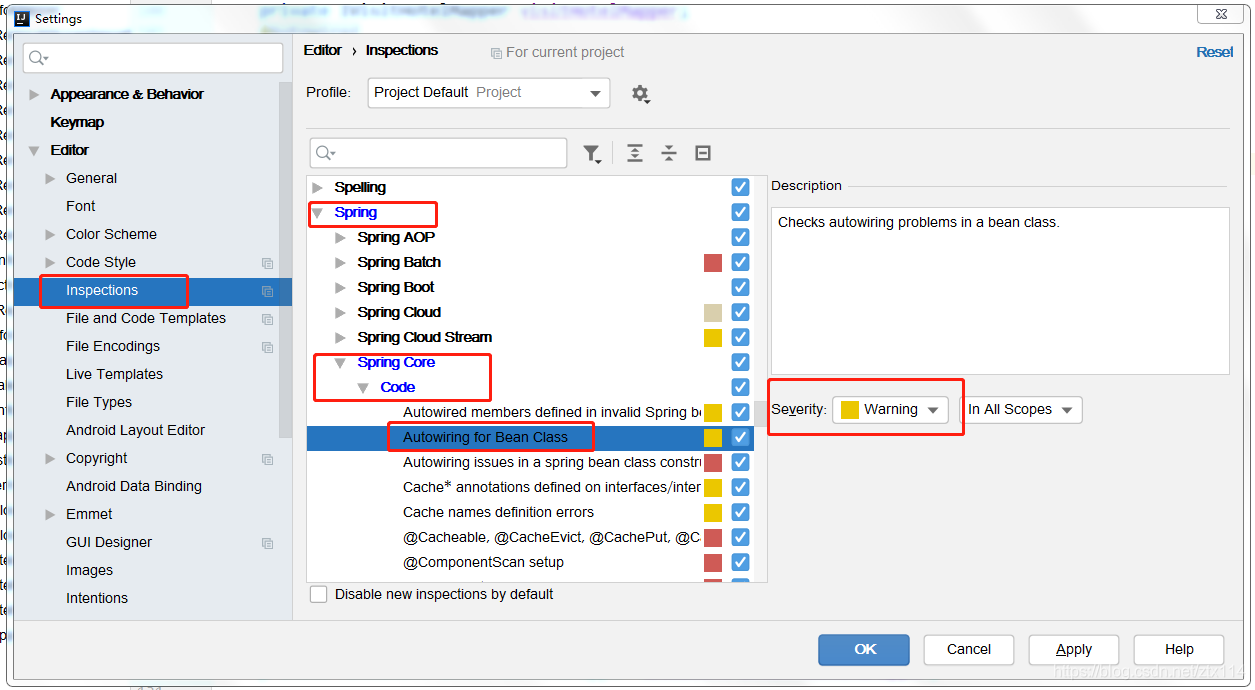Select Android Data Binding in sidebar
This screenshot has width=1255, height=690.
coord(134,486)
